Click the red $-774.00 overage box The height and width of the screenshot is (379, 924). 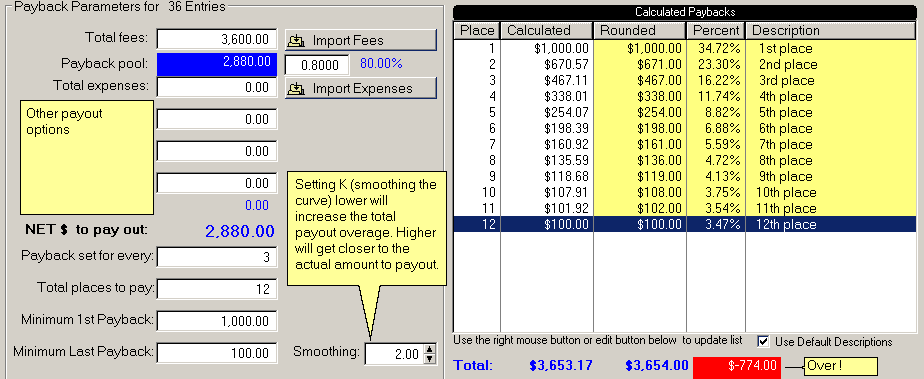tap(737, 366)
